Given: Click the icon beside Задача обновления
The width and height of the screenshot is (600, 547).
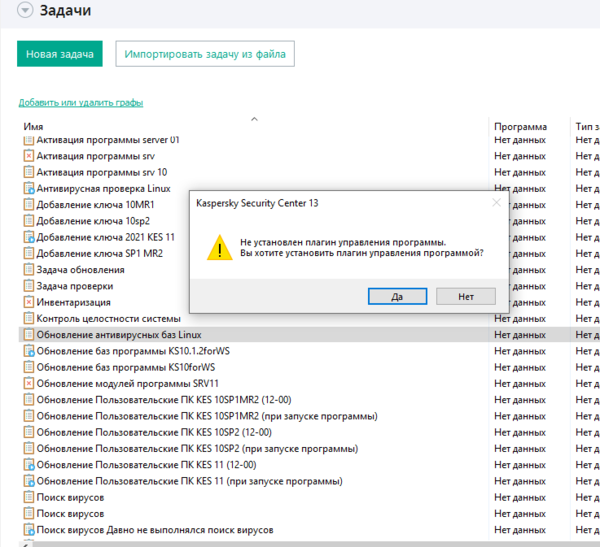Looking at the screenshot, I should coord(28,270).
